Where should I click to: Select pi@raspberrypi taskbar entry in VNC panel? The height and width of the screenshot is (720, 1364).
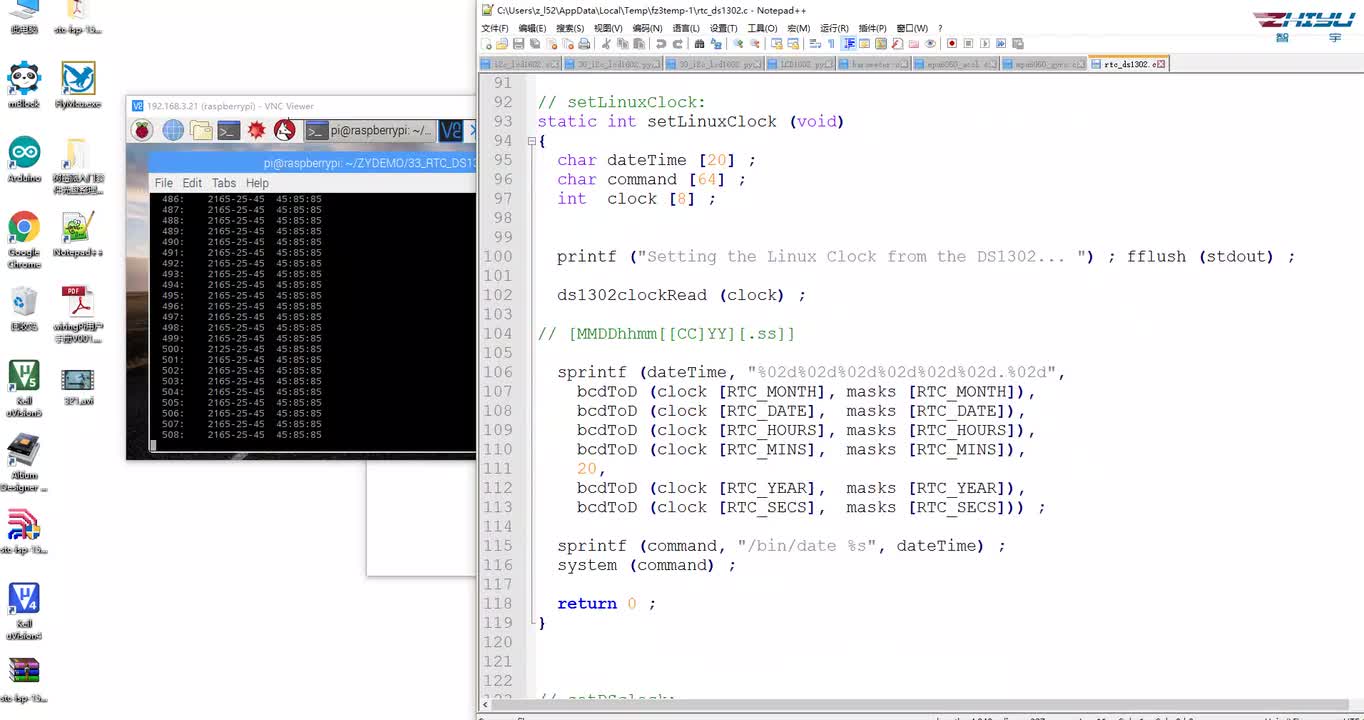pos(370,130)
